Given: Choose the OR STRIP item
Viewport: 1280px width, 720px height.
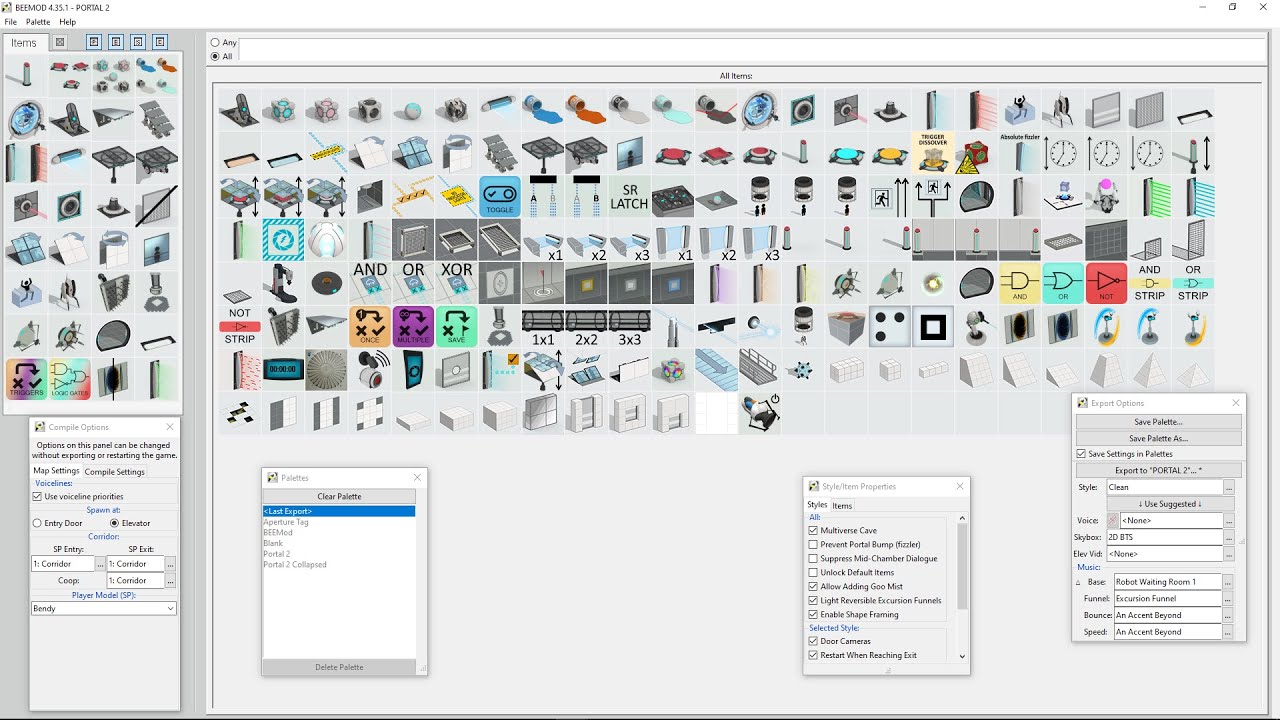Looking at the screenshot, I should (x=1193, y=283).
